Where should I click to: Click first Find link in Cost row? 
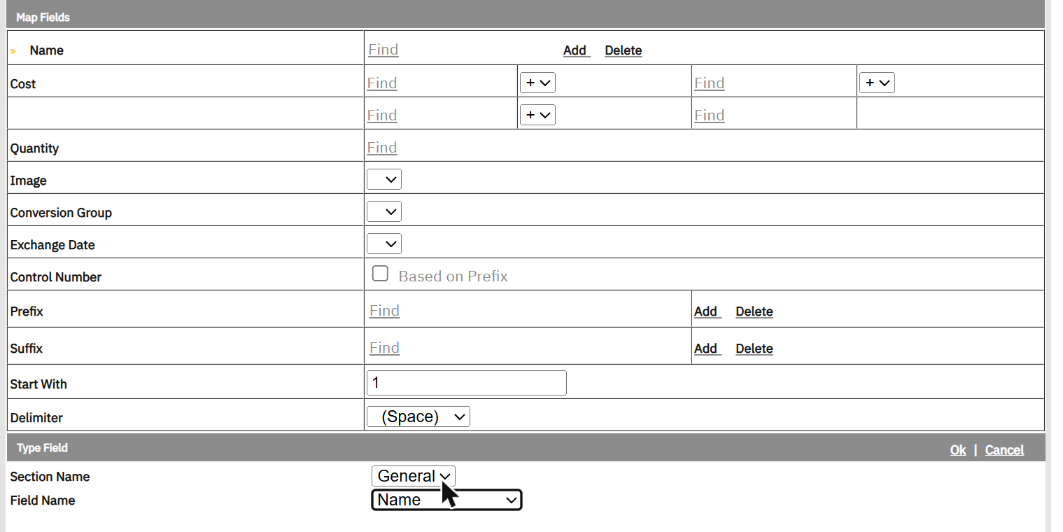coord(382,83)
